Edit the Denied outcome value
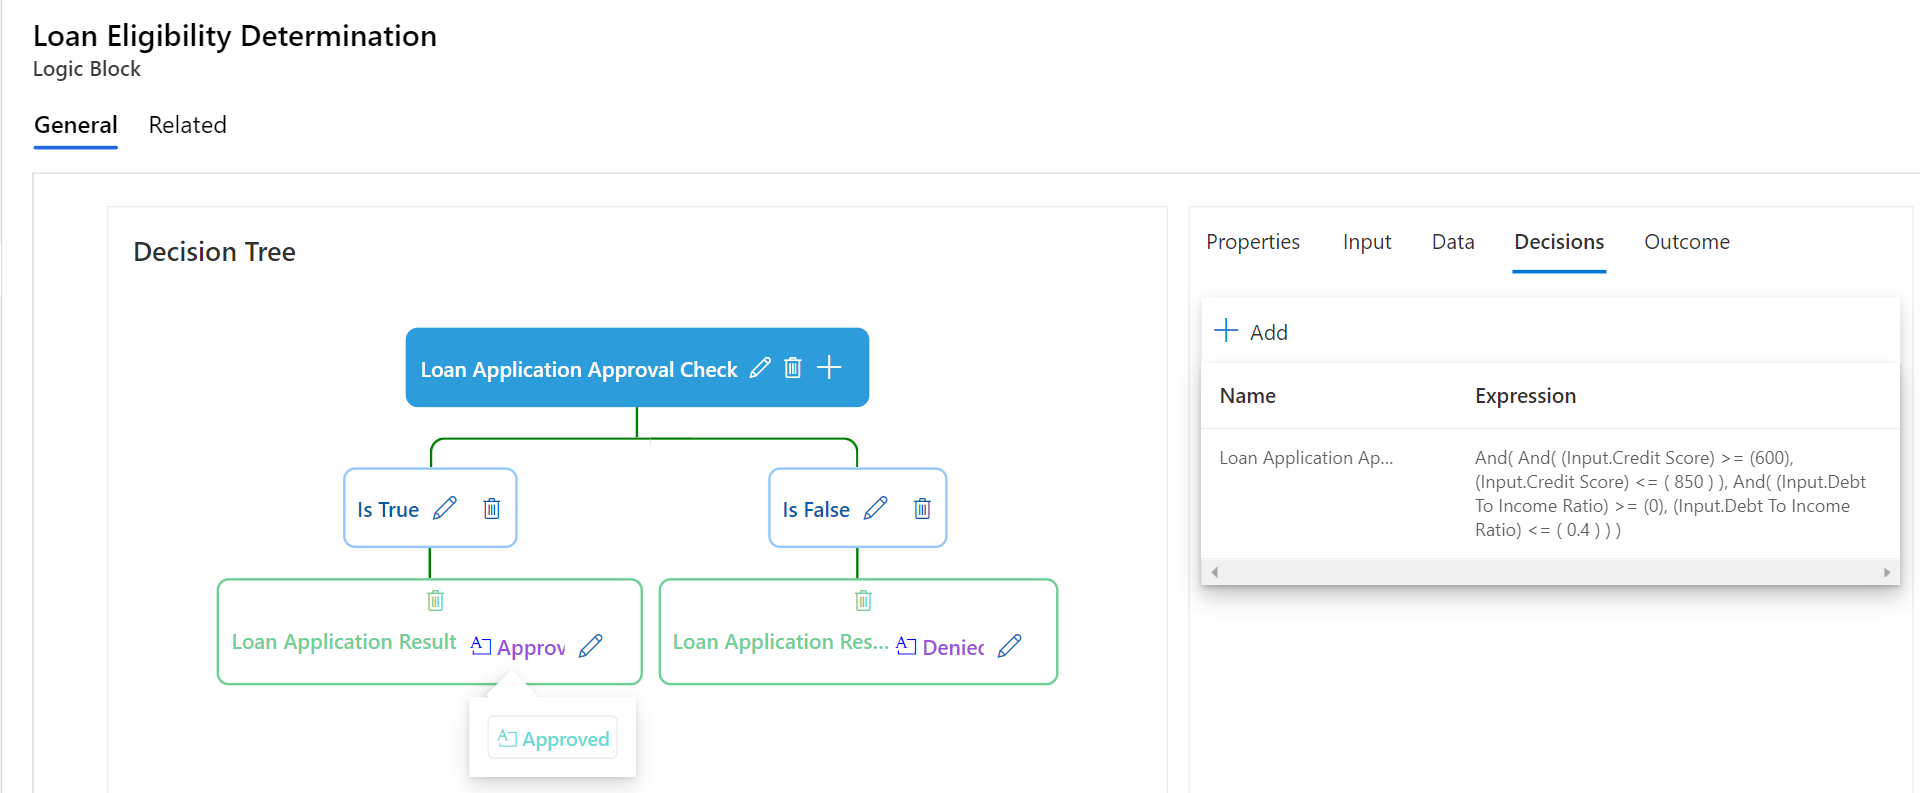1920x793 pixels. (x=1010, y=646)
